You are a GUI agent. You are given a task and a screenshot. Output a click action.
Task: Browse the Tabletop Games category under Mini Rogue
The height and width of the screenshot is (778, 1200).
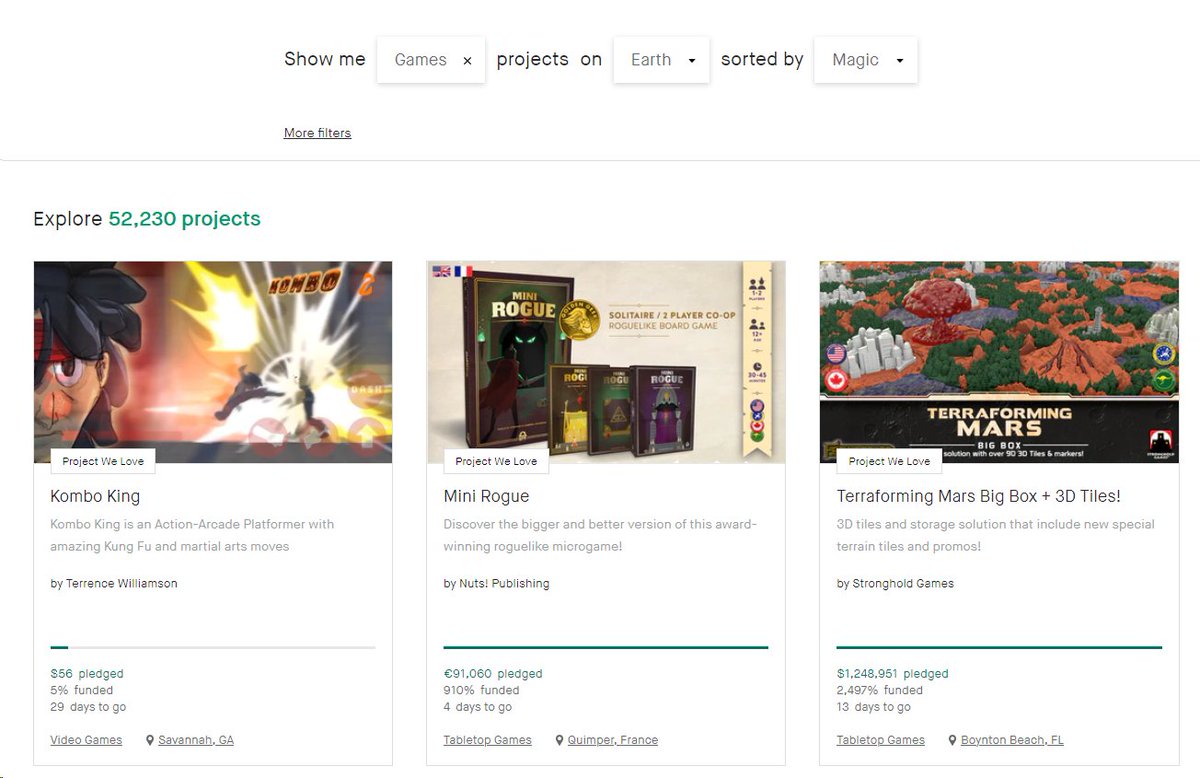(x=487, y=739)
